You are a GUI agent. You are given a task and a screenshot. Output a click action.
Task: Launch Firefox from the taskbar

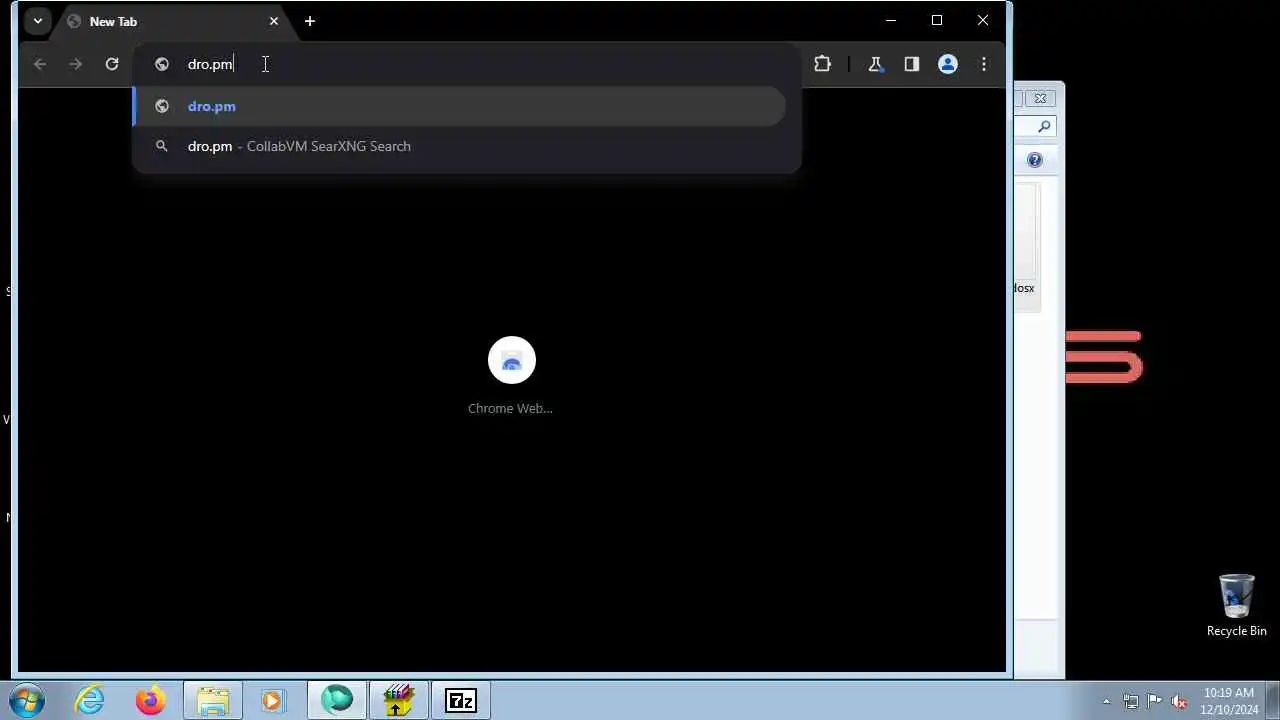tap(151, 701)
